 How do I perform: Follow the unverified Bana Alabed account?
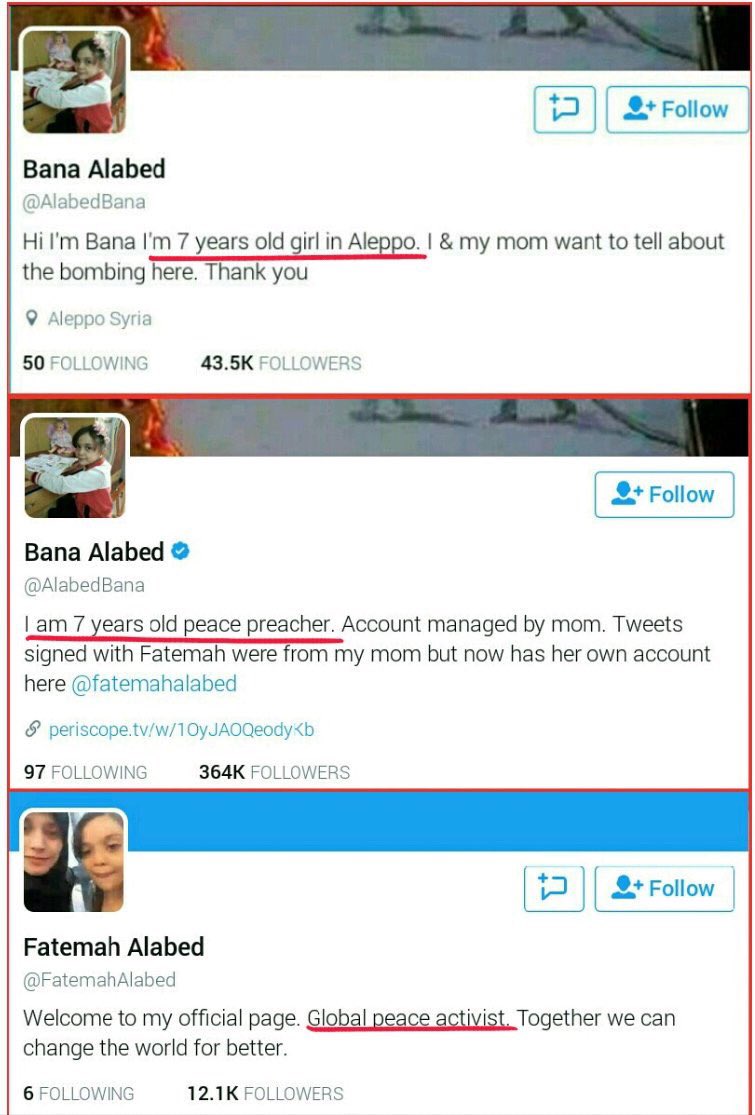click(678, 110)
